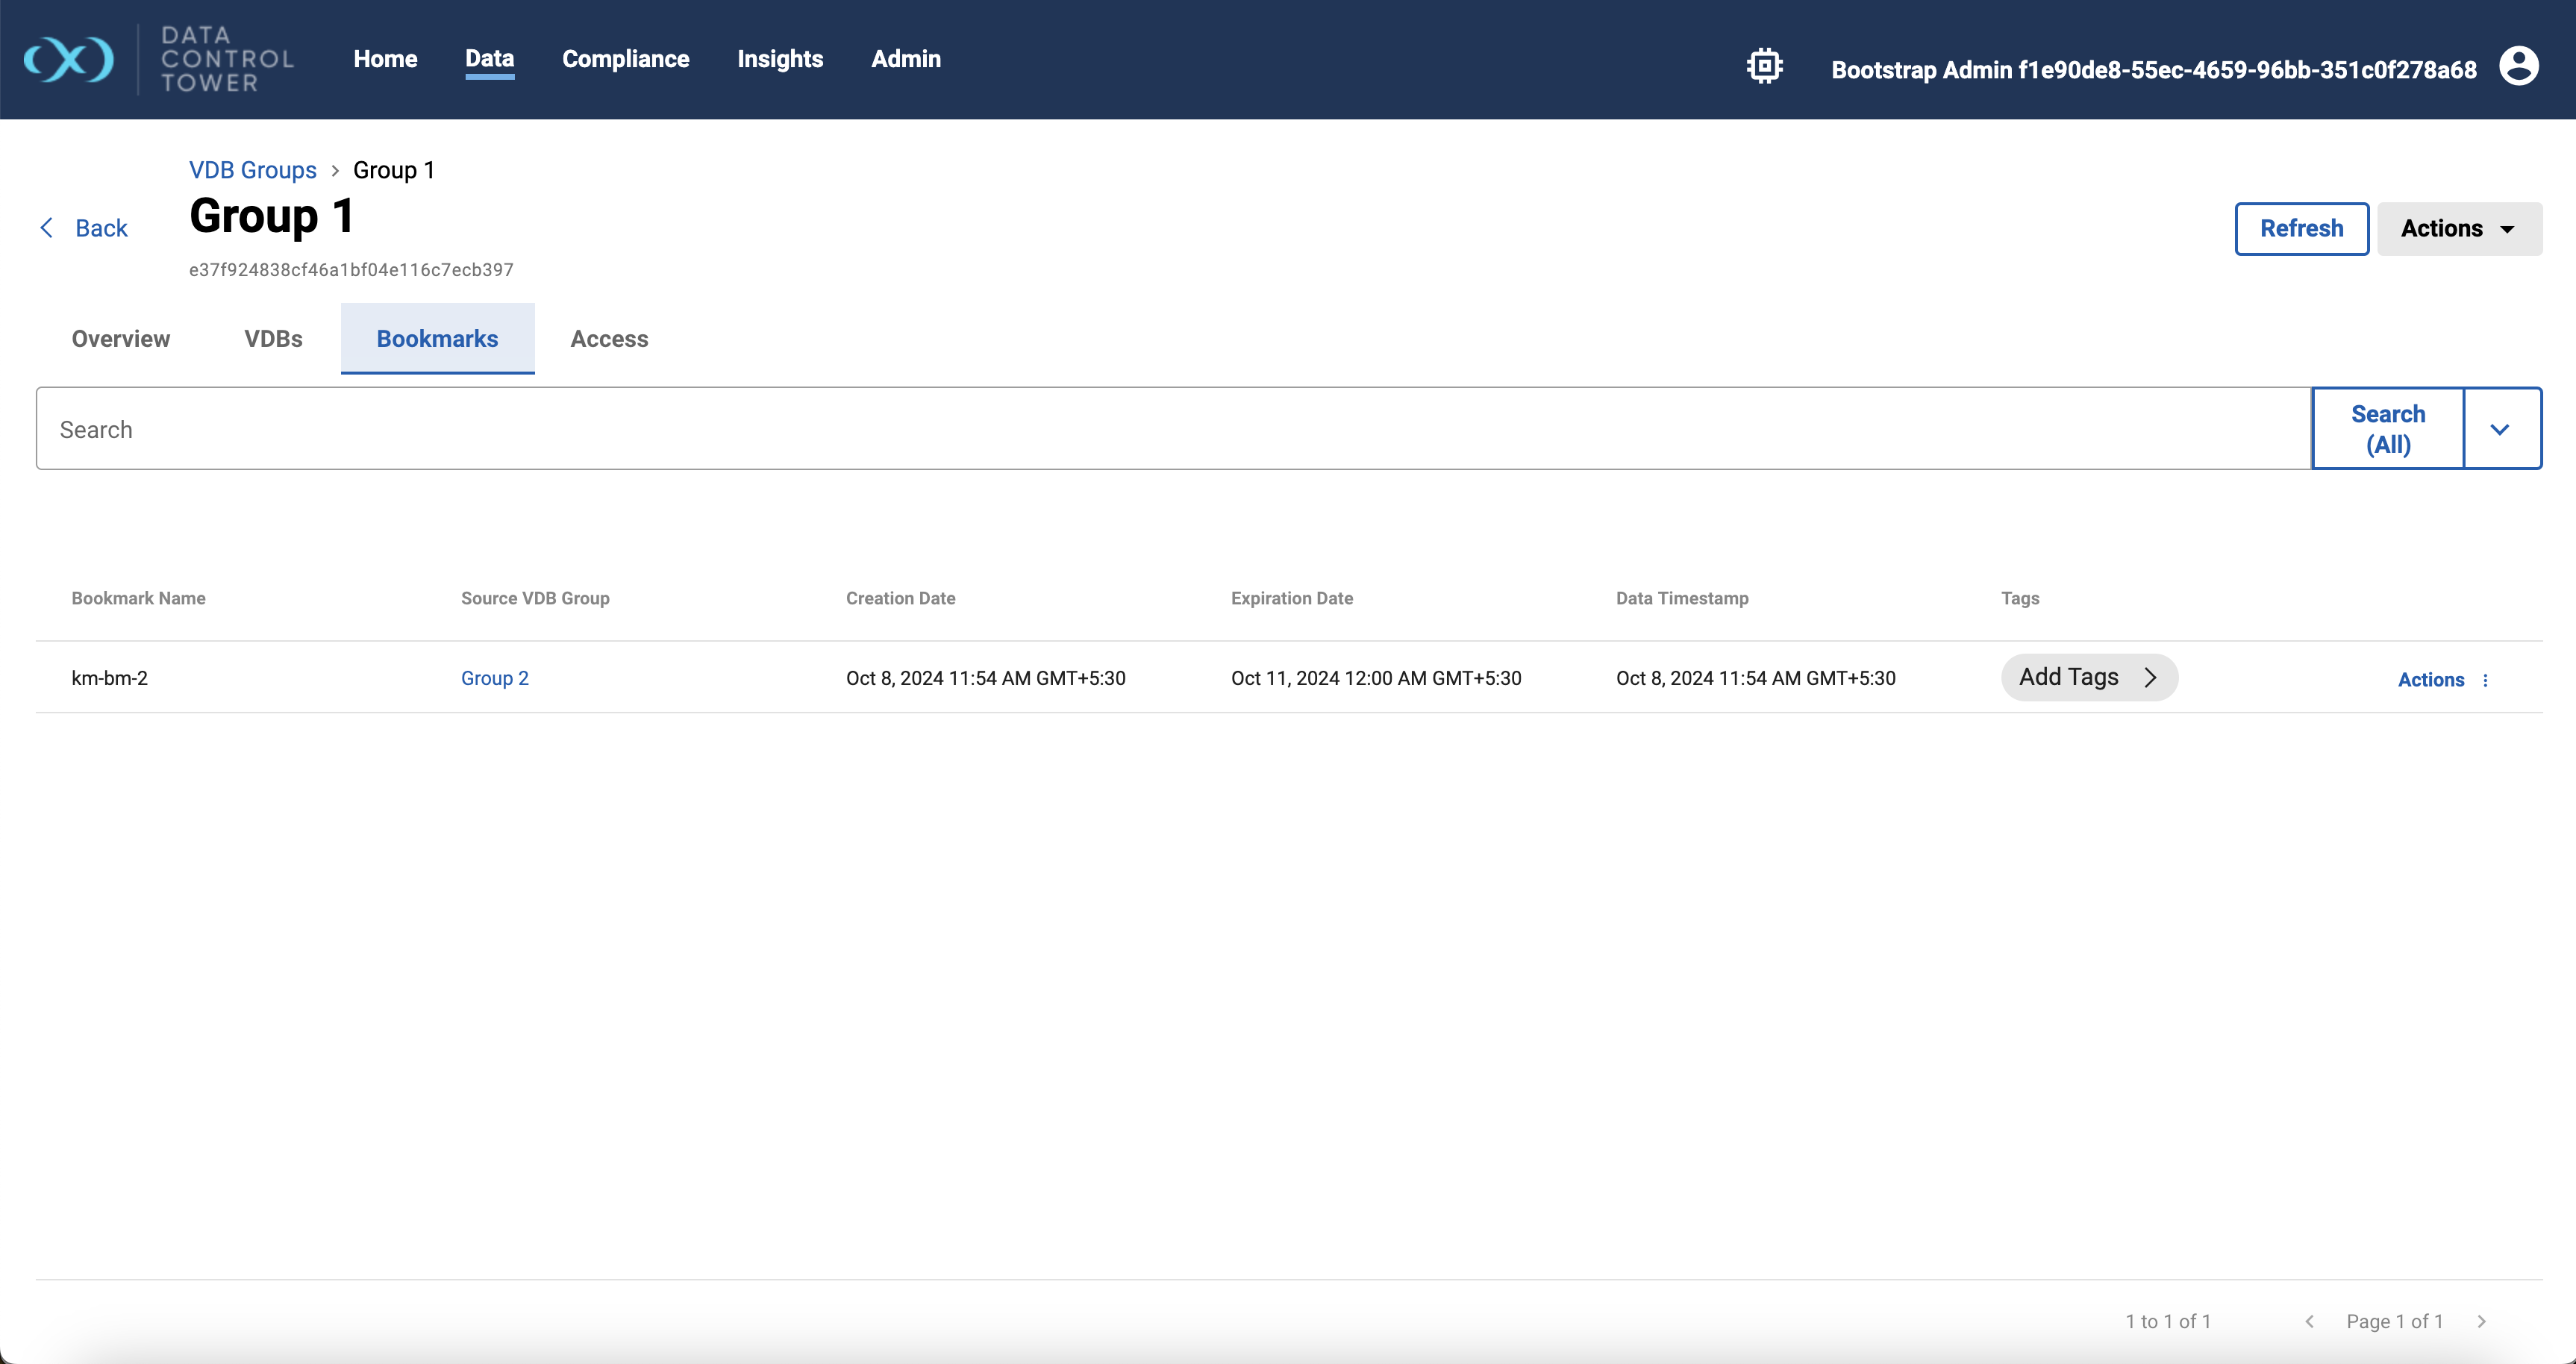
Task: Click the Data Control Tower logo
Action: pyautogui.click(x=69, y=59)
